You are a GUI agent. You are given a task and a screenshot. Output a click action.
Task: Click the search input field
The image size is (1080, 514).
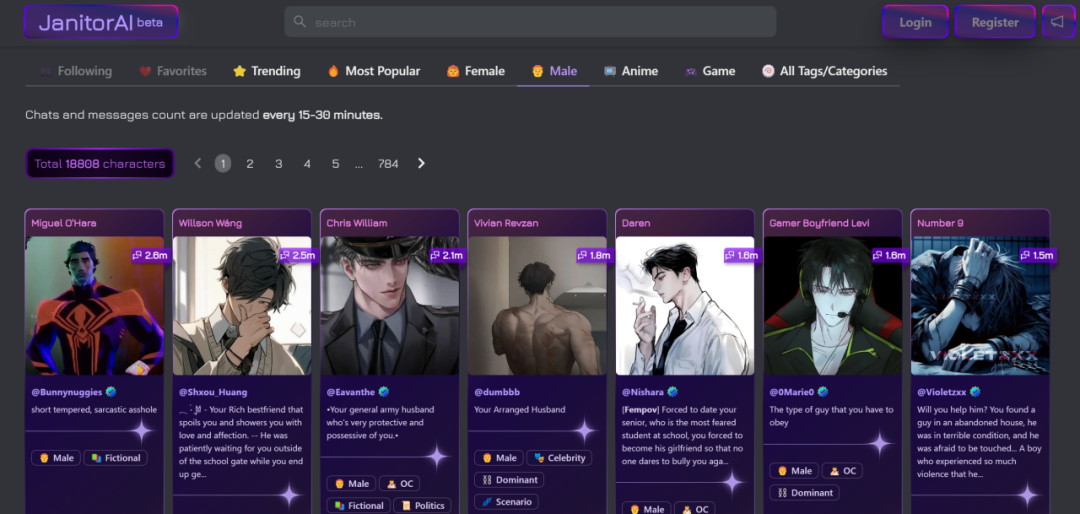540,22
